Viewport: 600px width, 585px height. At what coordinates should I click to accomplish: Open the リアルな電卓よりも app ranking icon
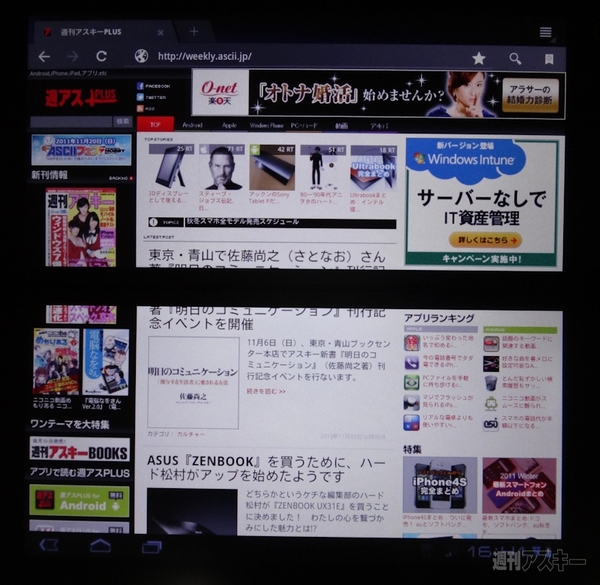coord(412,423)
